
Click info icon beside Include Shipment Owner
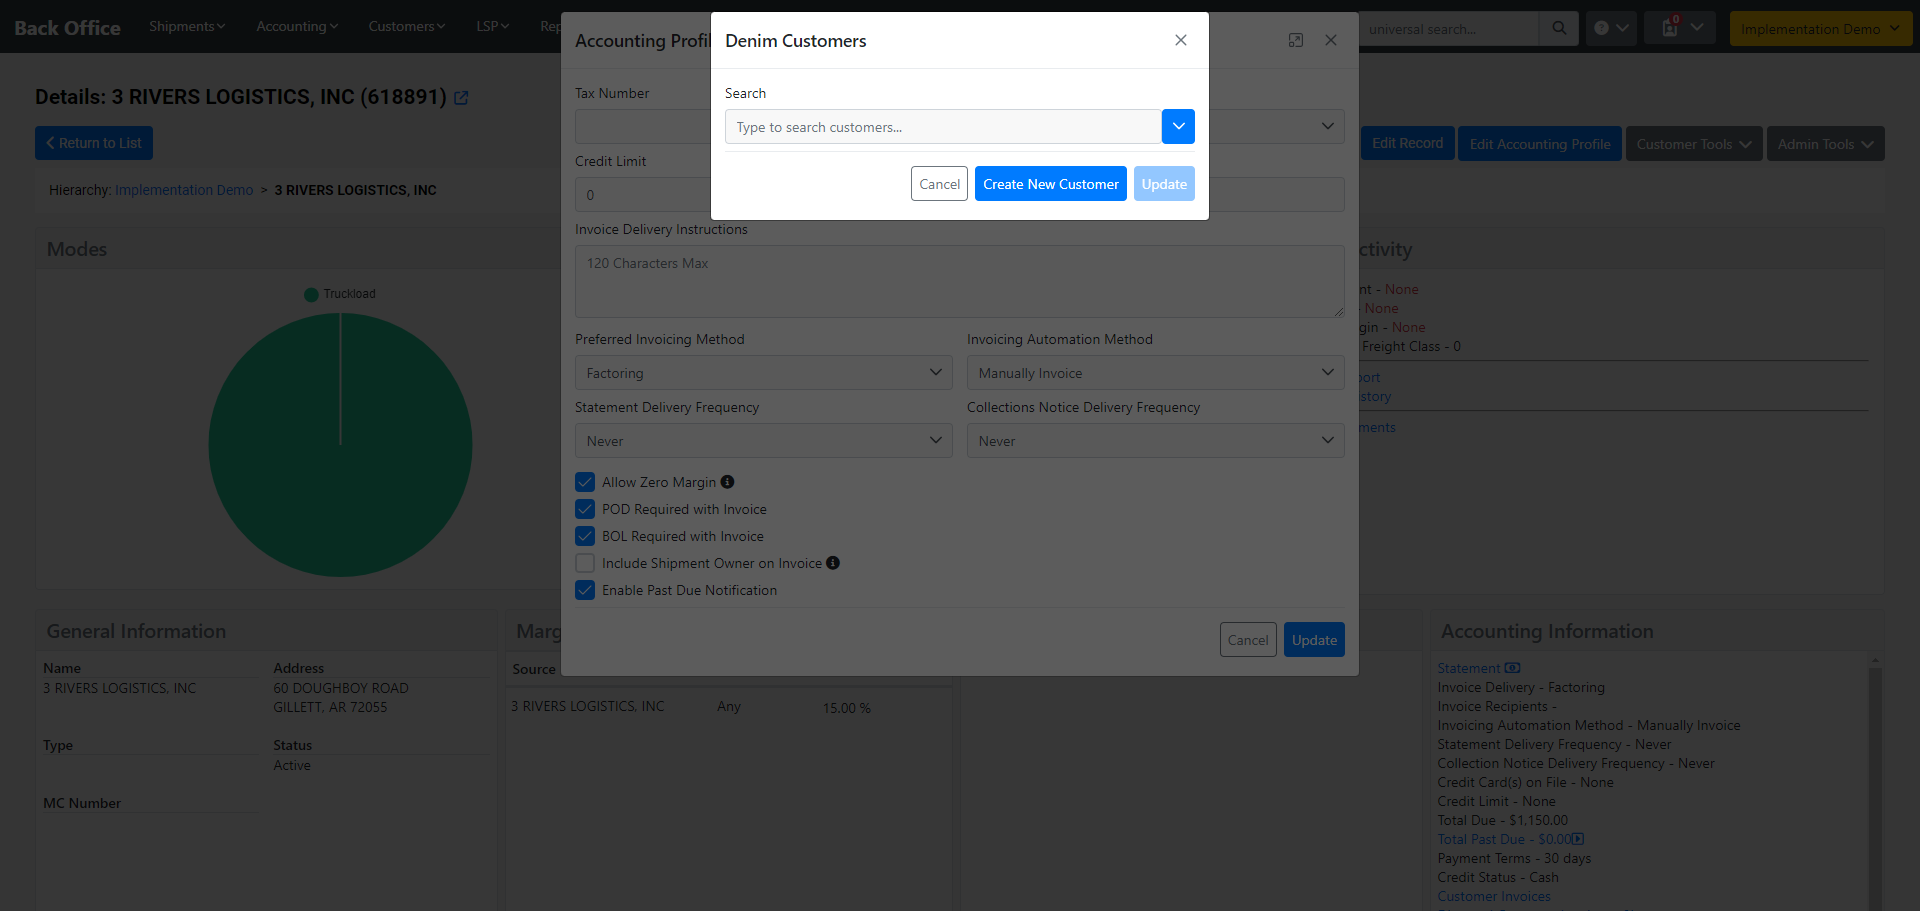tap(833, 563)
